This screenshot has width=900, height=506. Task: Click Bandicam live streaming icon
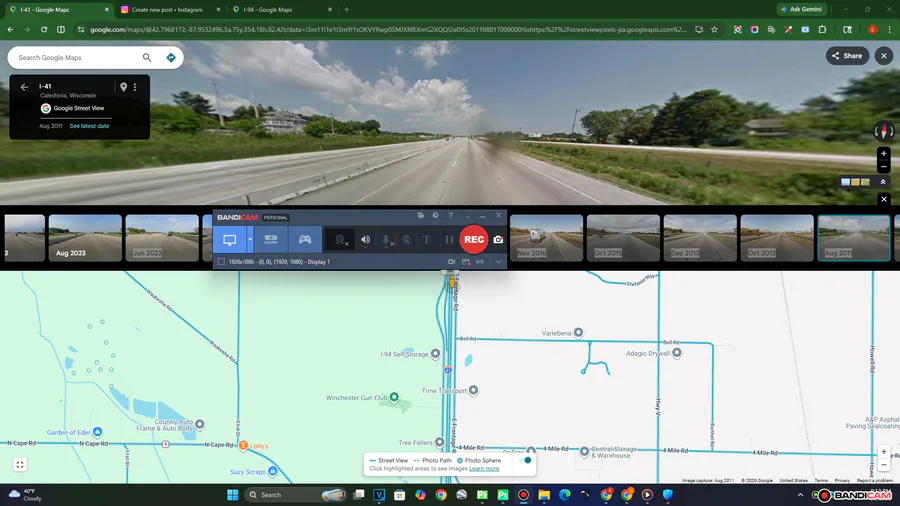pyautogui.click(x=480, y=262)
